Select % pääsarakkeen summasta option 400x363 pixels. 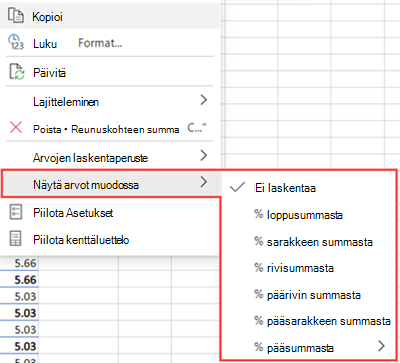click(x=308, y=321)
